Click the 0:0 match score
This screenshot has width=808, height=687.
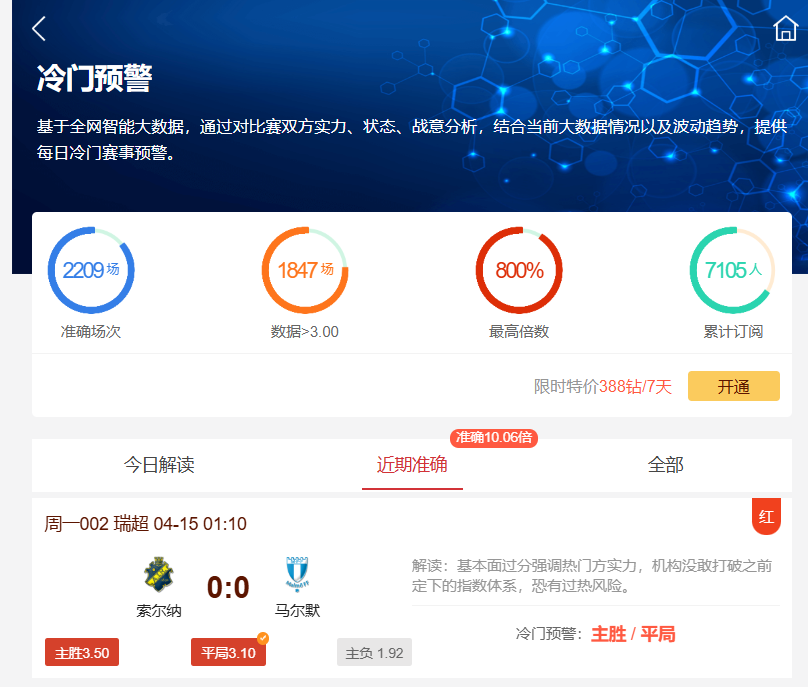[x=228, y=586]
